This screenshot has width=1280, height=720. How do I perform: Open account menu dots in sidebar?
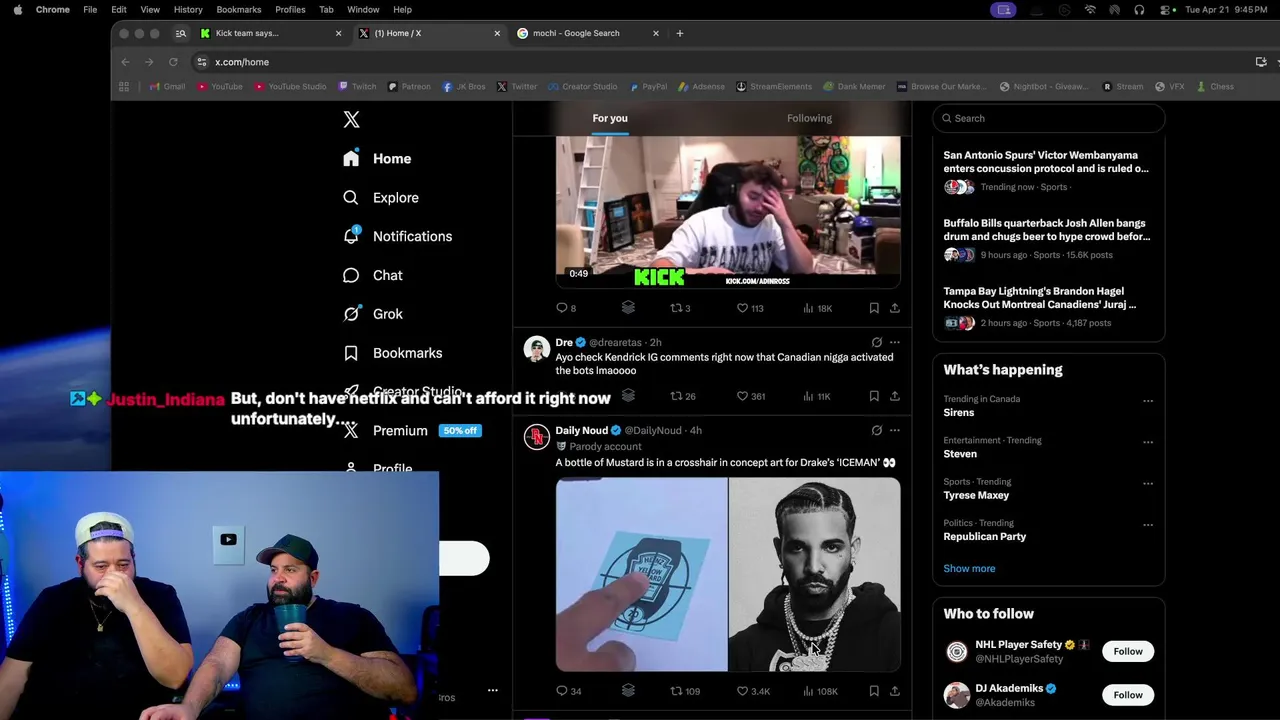[492, 690]
